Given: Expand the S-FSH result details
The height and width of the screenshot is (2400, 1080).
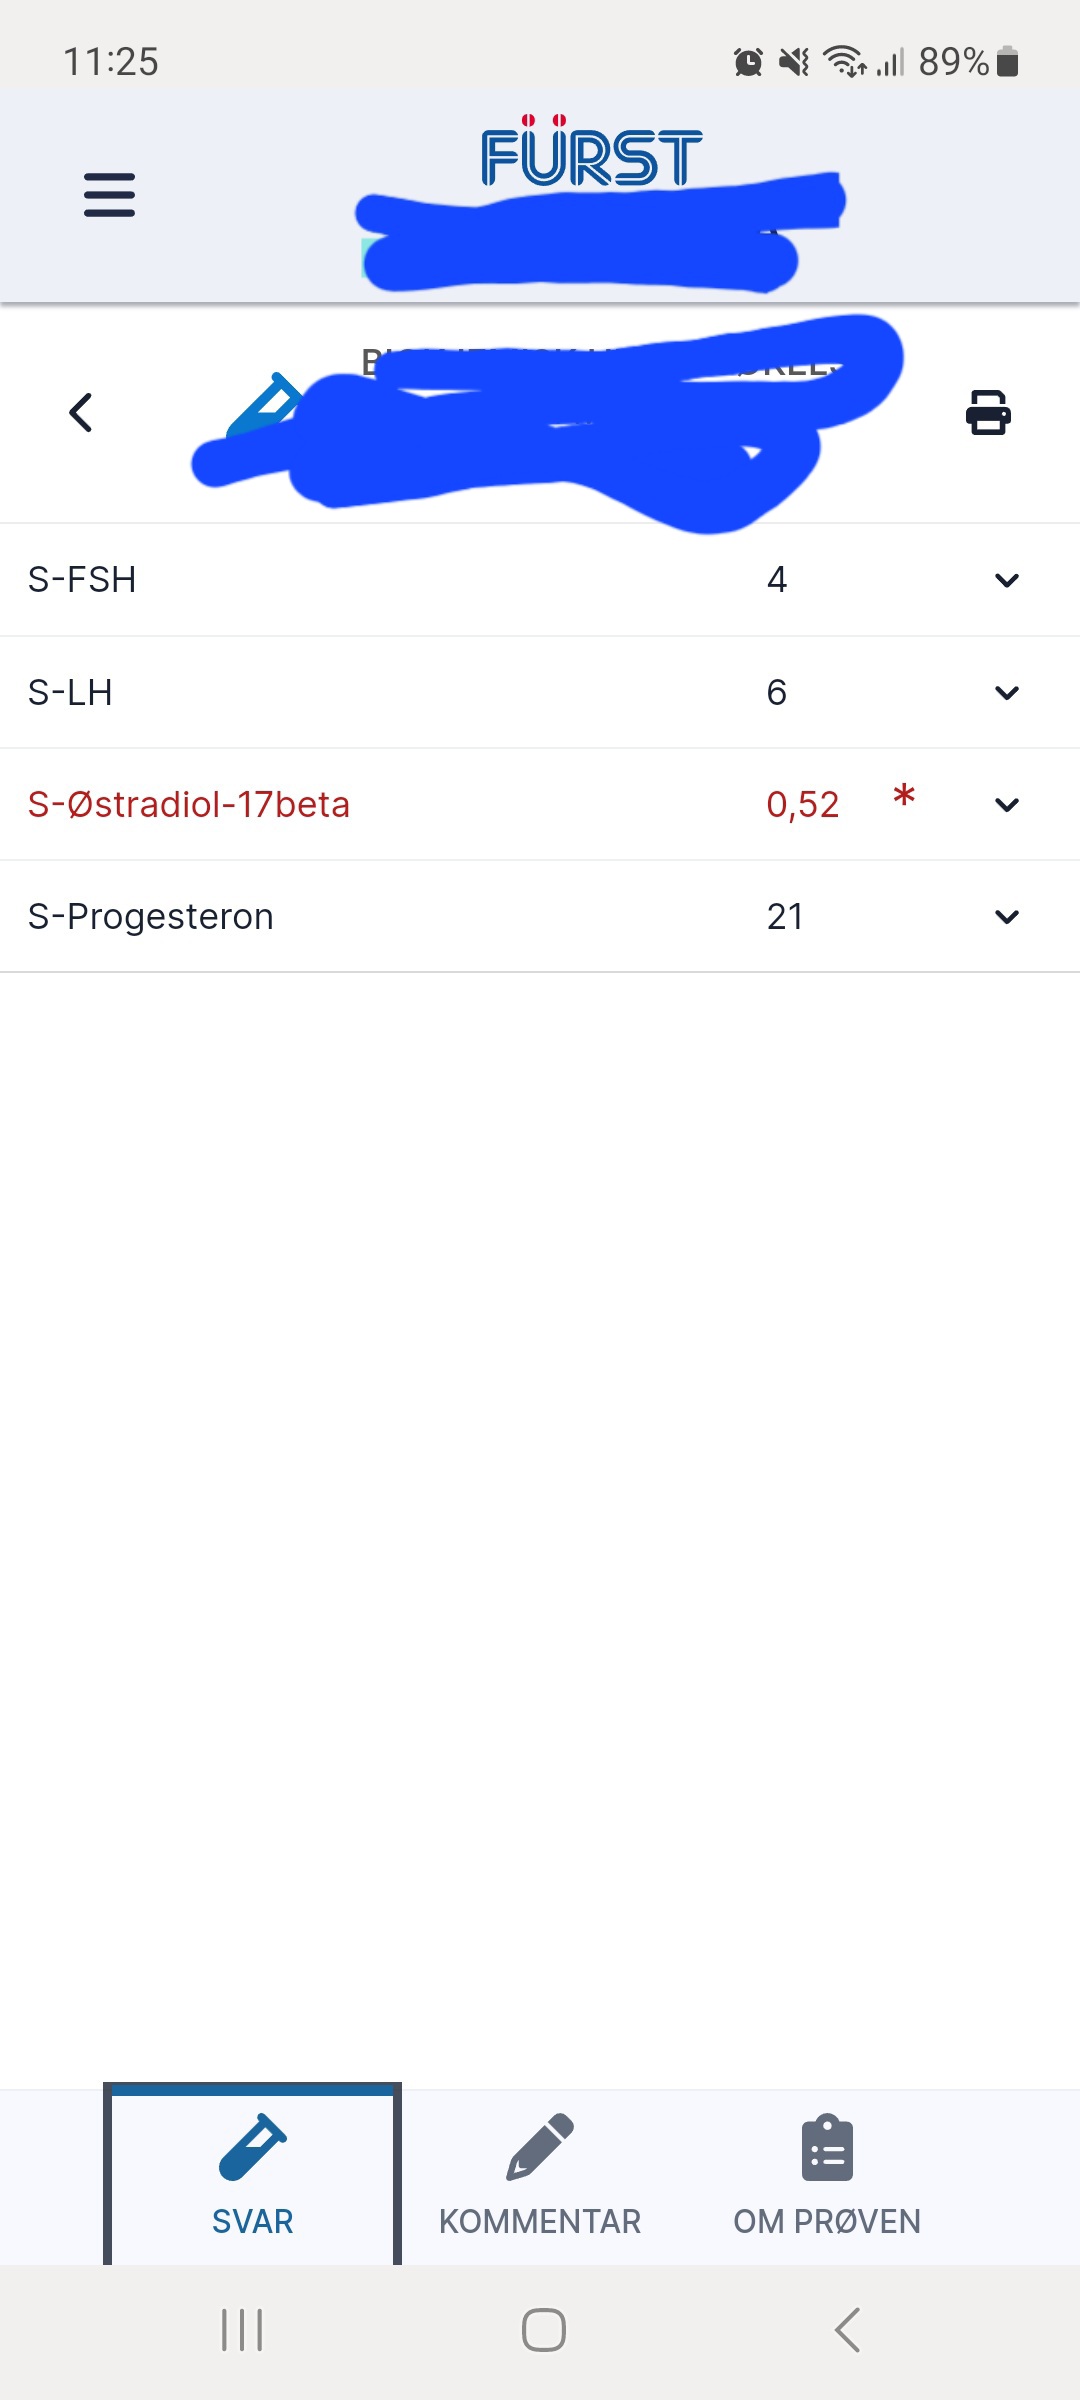Looking at the screenshot, I should coord(1007,580).
